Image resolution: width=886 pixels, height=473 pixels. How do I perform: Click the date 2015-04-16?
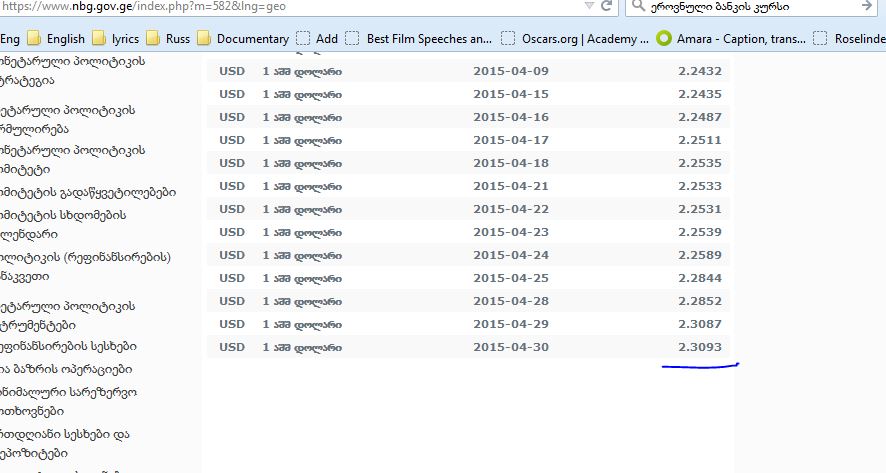[x=511, y=117]
